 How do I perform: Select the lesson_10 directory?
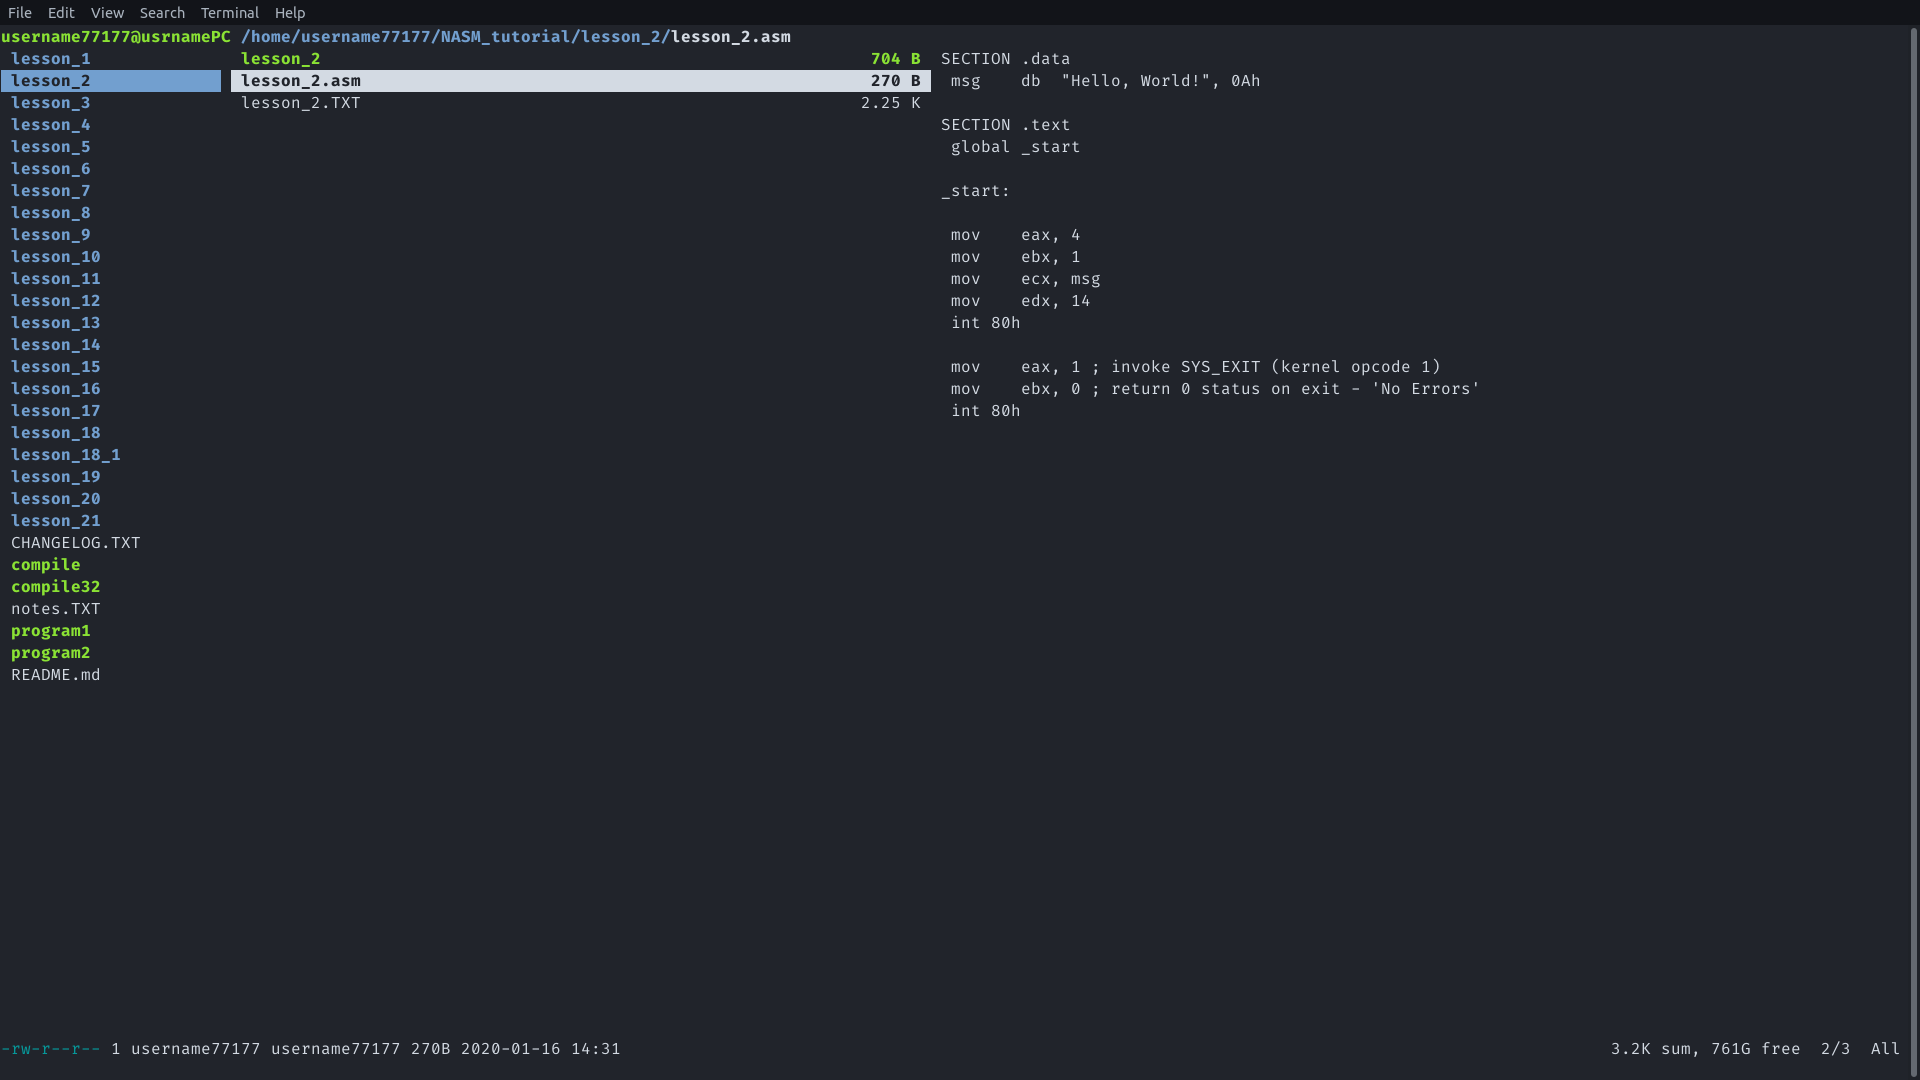click(x=56, y=257)
